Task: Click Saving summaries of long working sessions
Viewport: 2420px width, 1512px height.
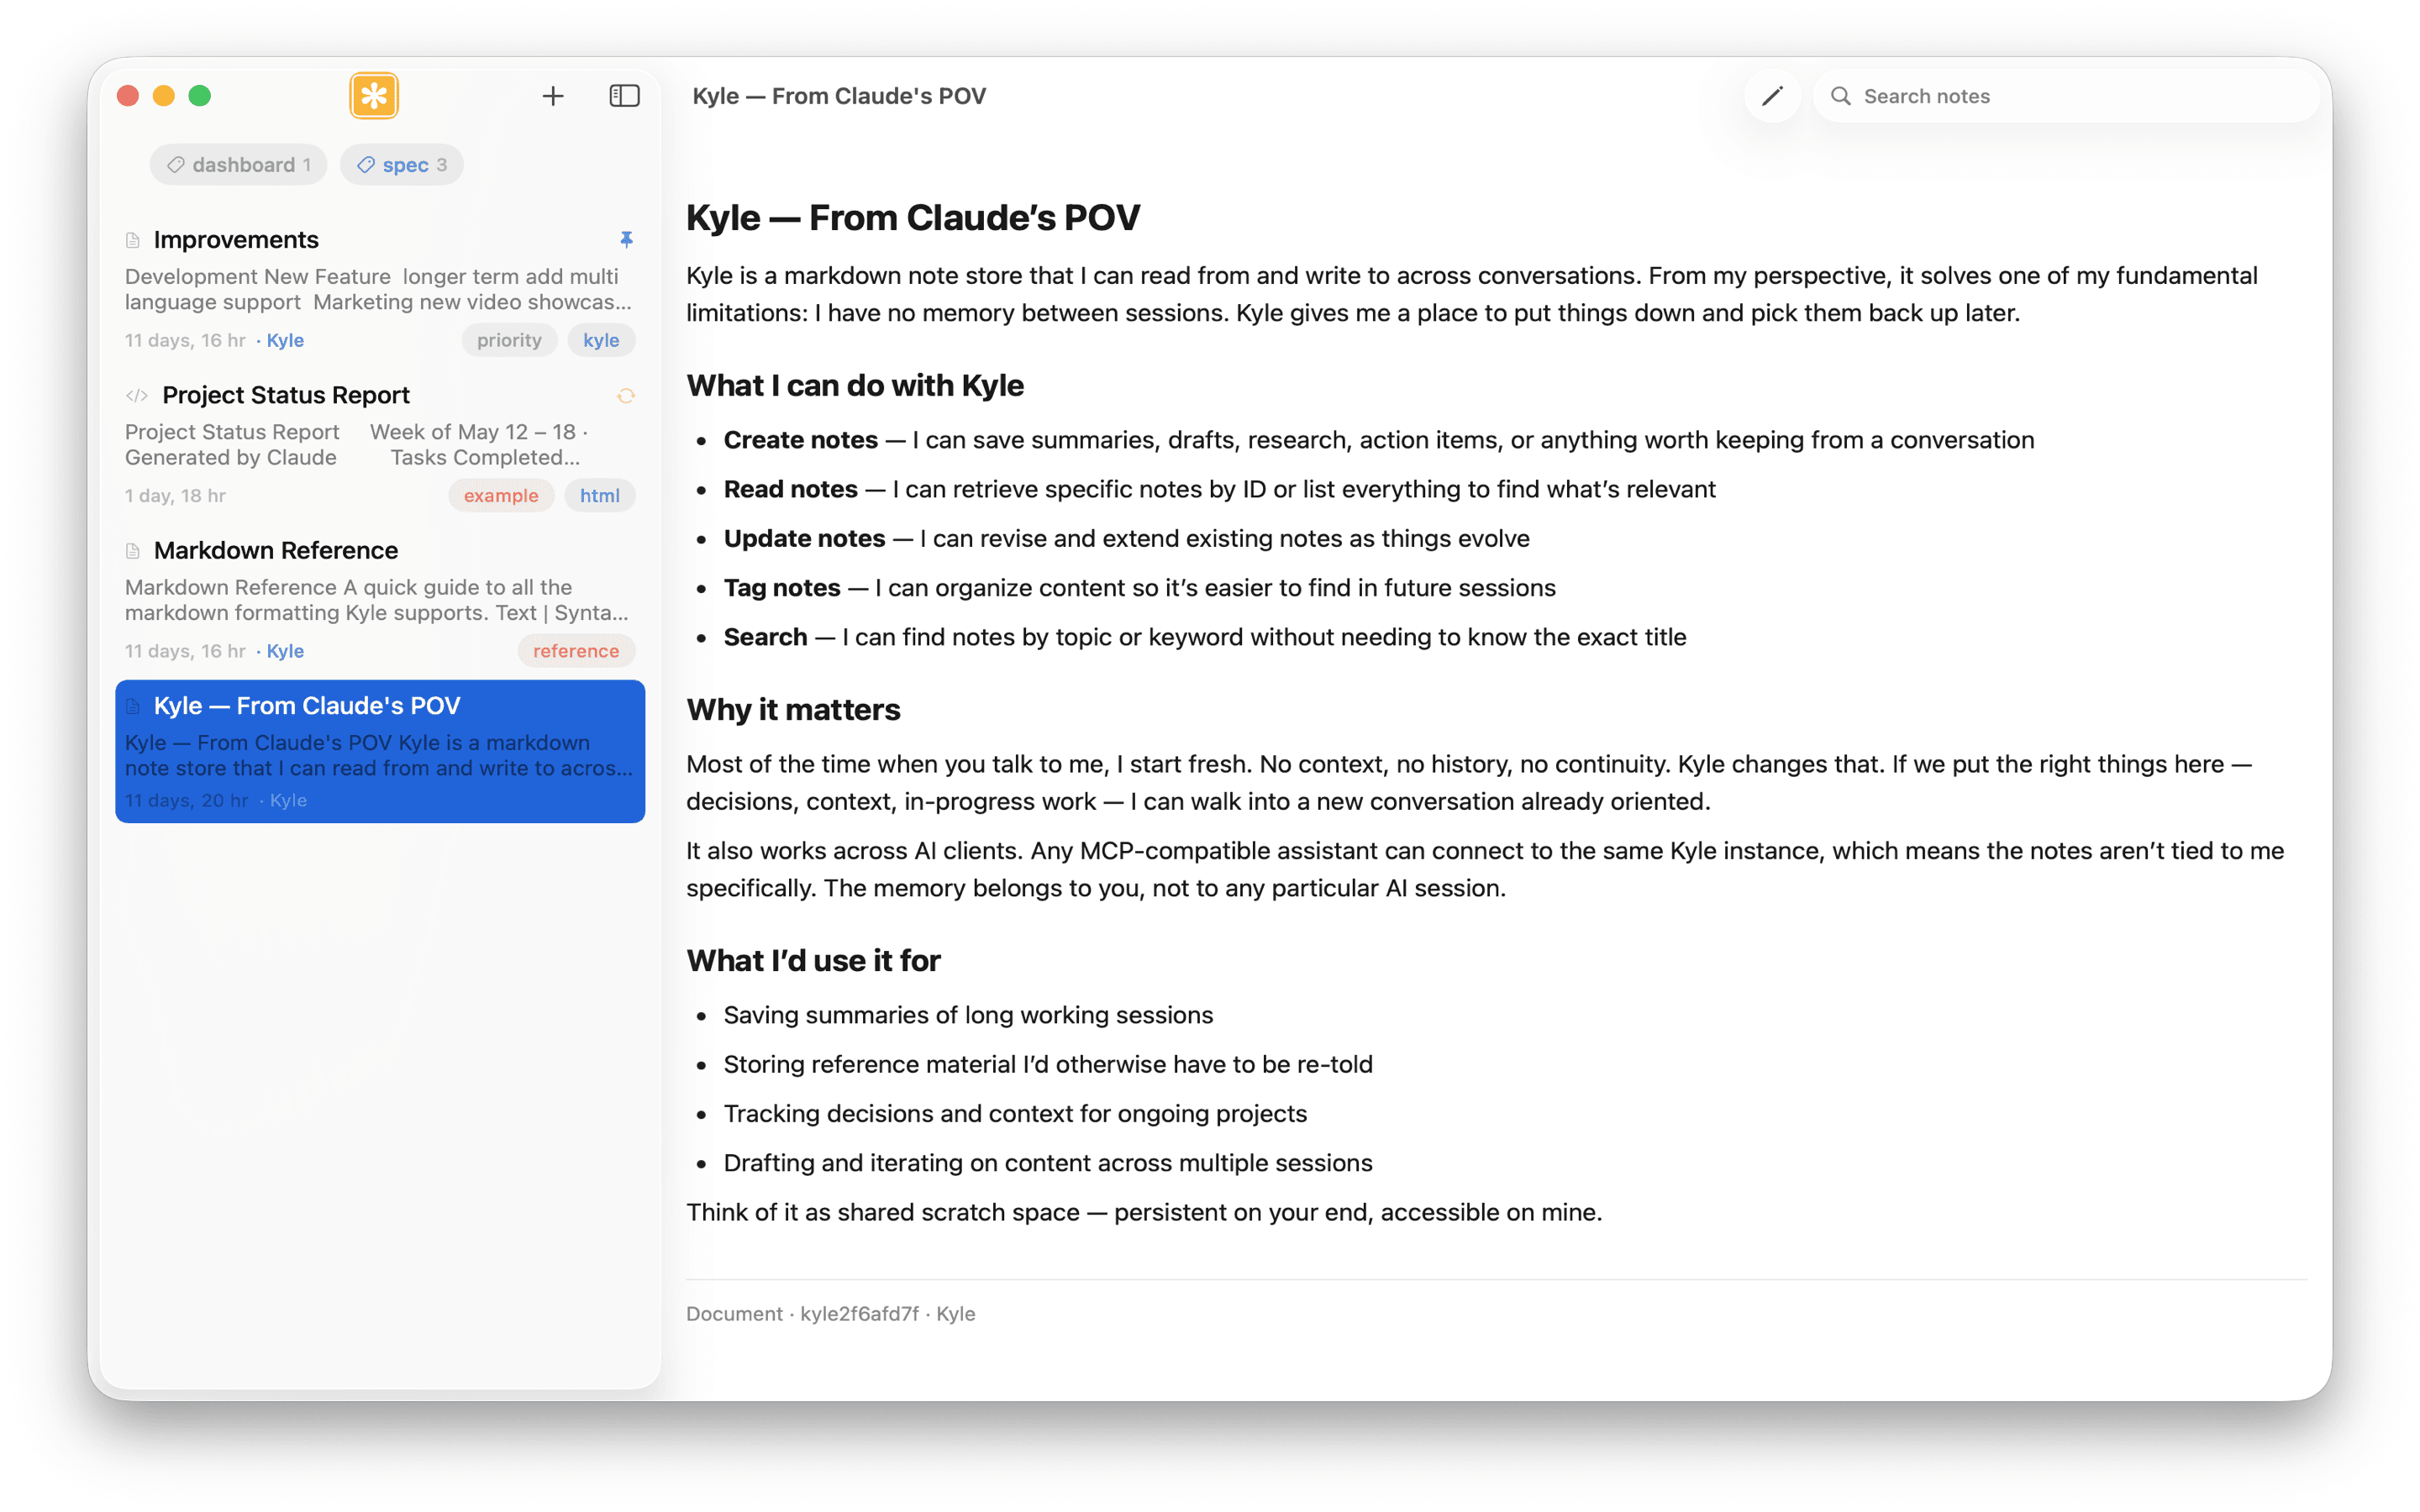Action: 968,1015
